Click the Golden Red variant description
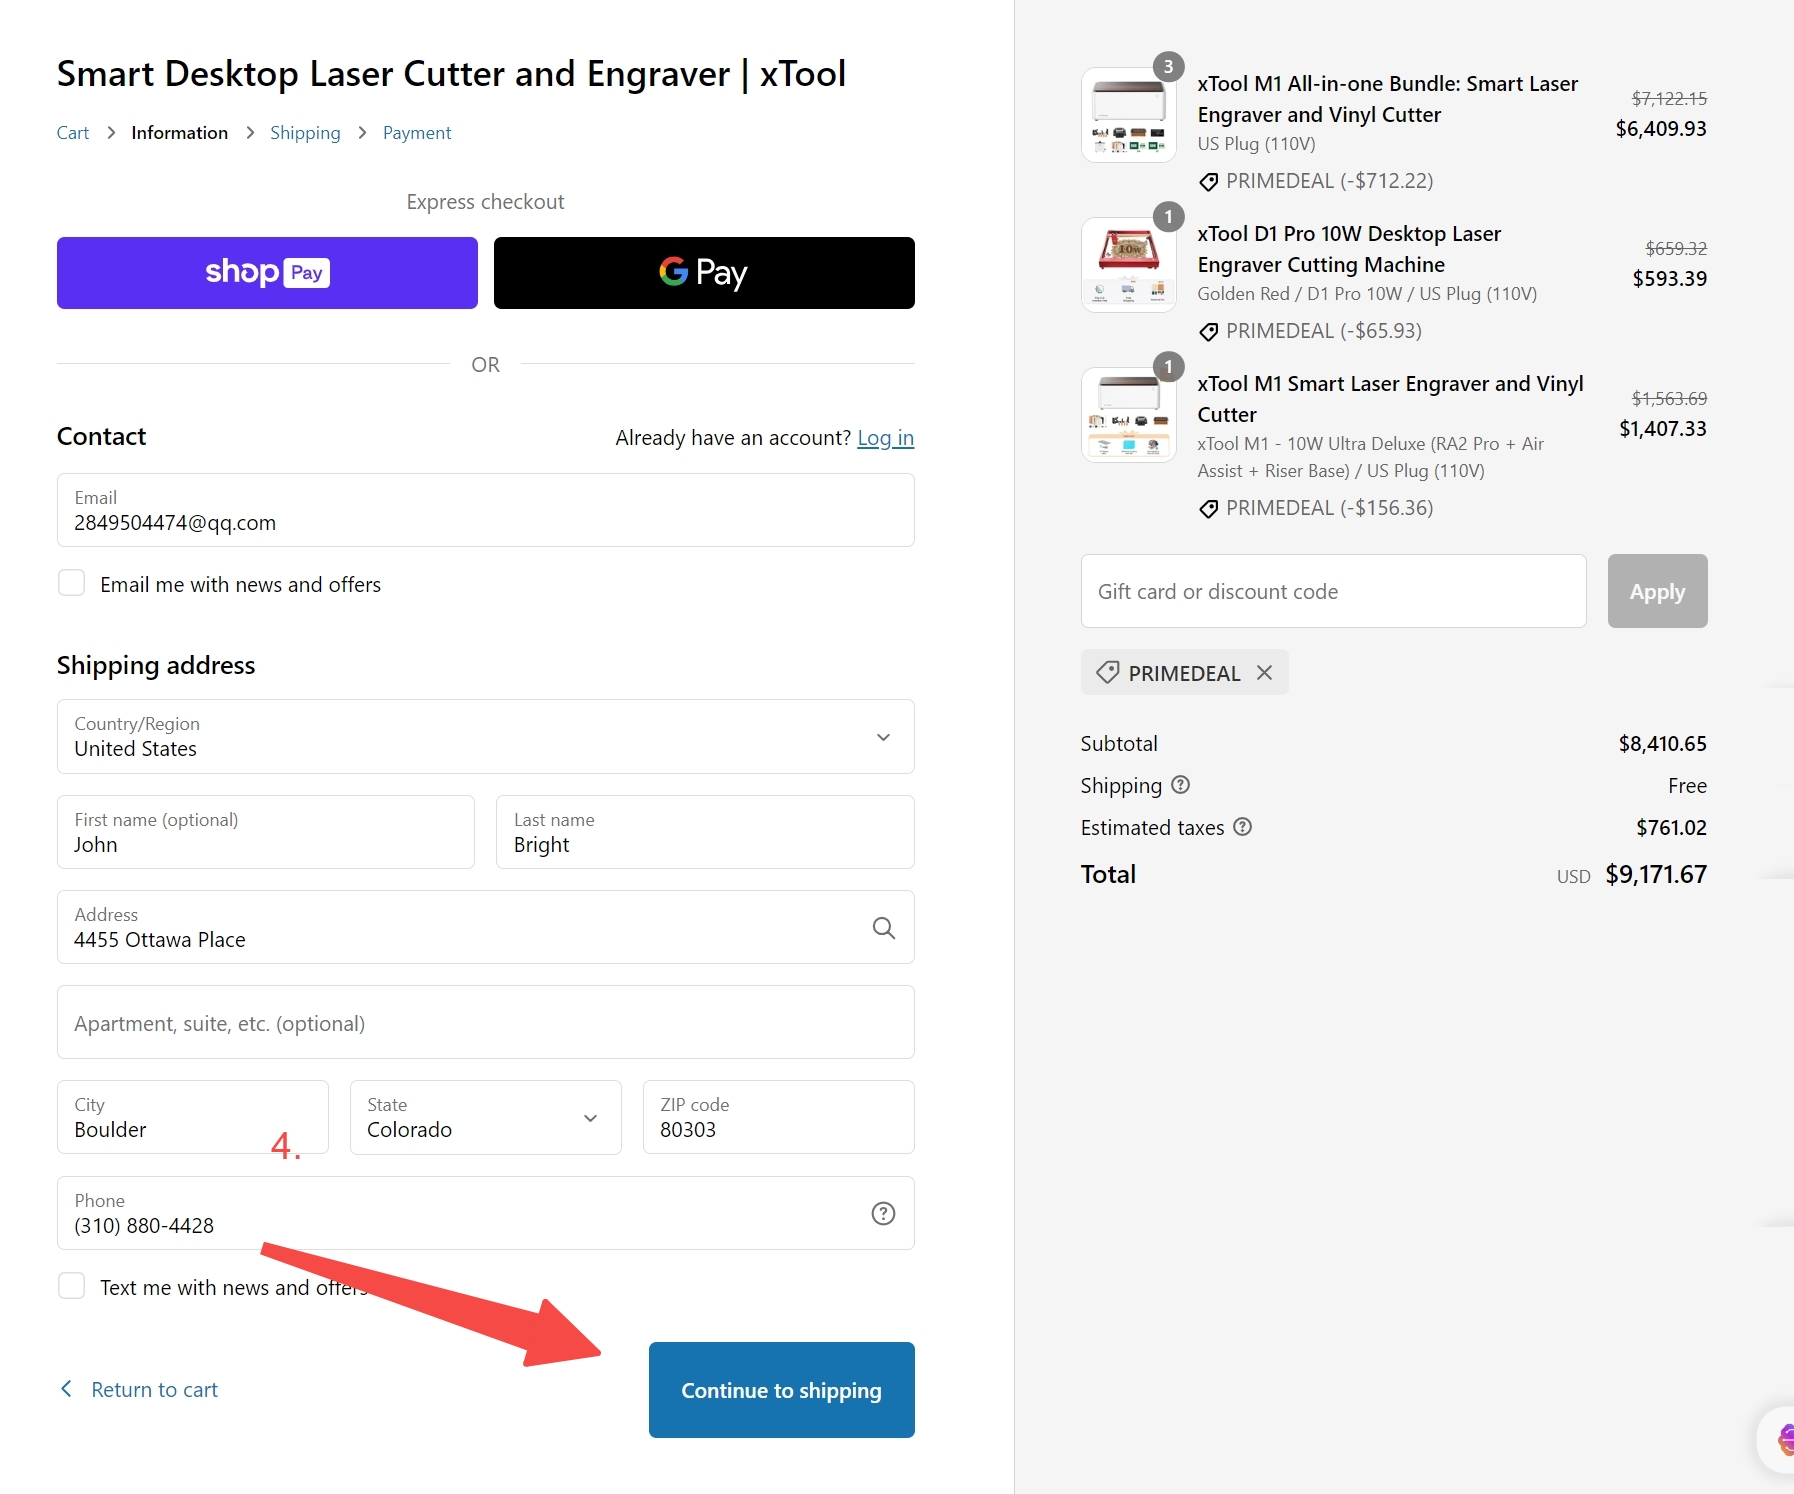 click(x=1367, y=294)
